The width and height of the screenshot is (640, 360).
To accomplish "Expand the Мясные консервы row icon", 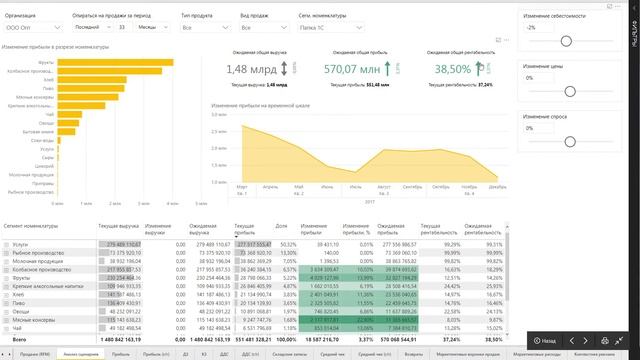I will [x=6, y=320].
